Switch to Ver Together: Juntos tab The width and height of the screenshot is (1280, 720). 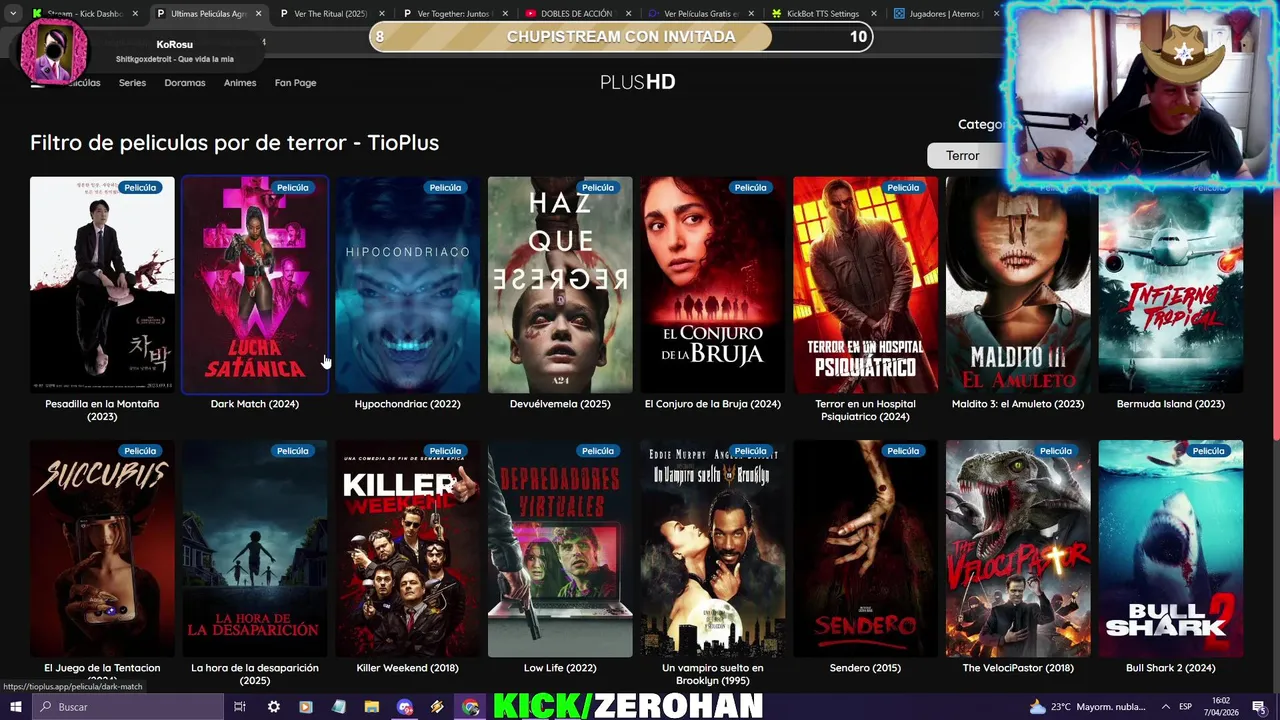(455, 14)
